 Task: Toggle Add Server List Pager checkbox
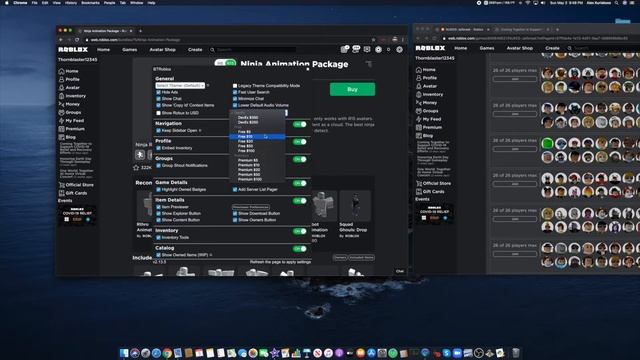(x=235, y=190)
